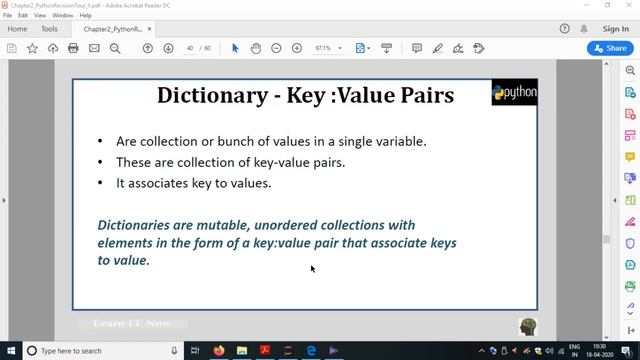Open File Explorer from the taskbar
Image resolution: width=640 pixels, height=360 pixels.
click(242, 351)
